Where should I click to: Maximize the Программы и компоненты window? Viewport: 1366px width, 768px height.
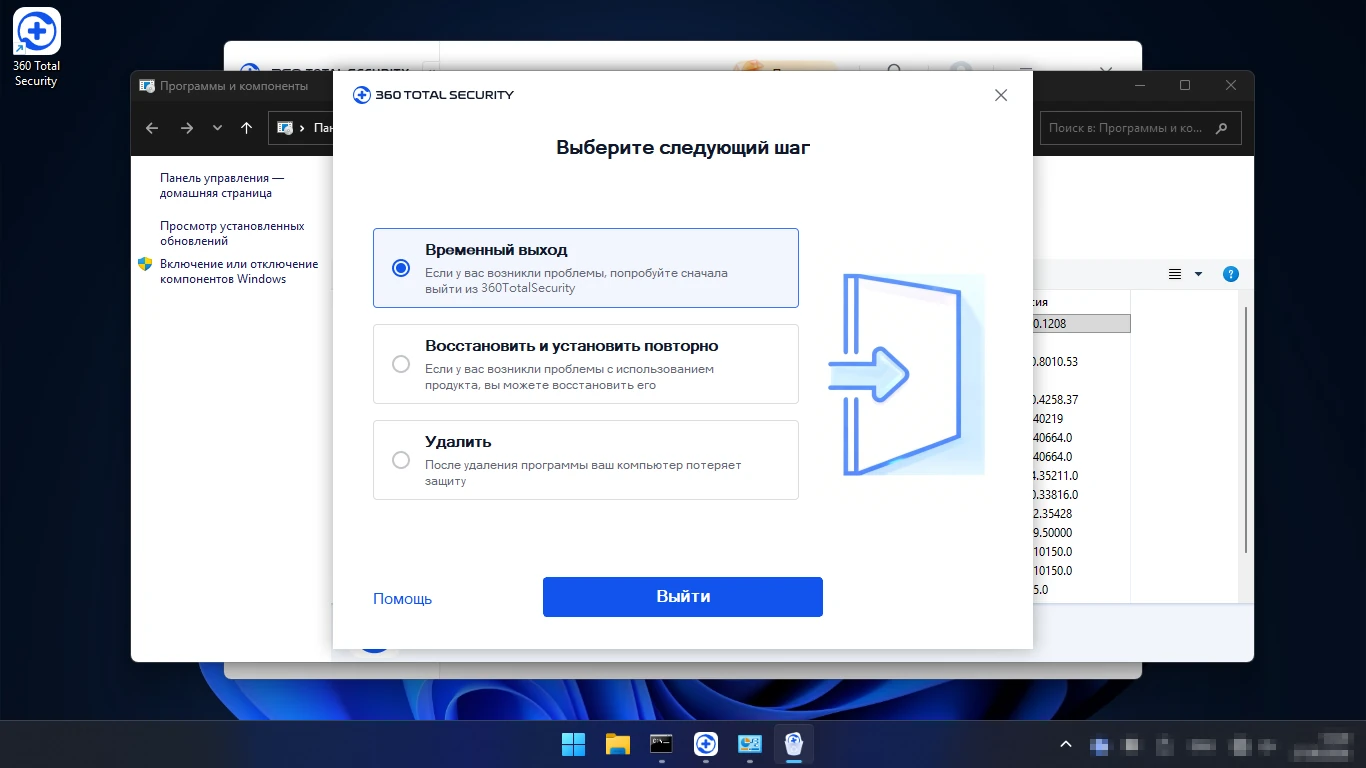(1185, 86)
